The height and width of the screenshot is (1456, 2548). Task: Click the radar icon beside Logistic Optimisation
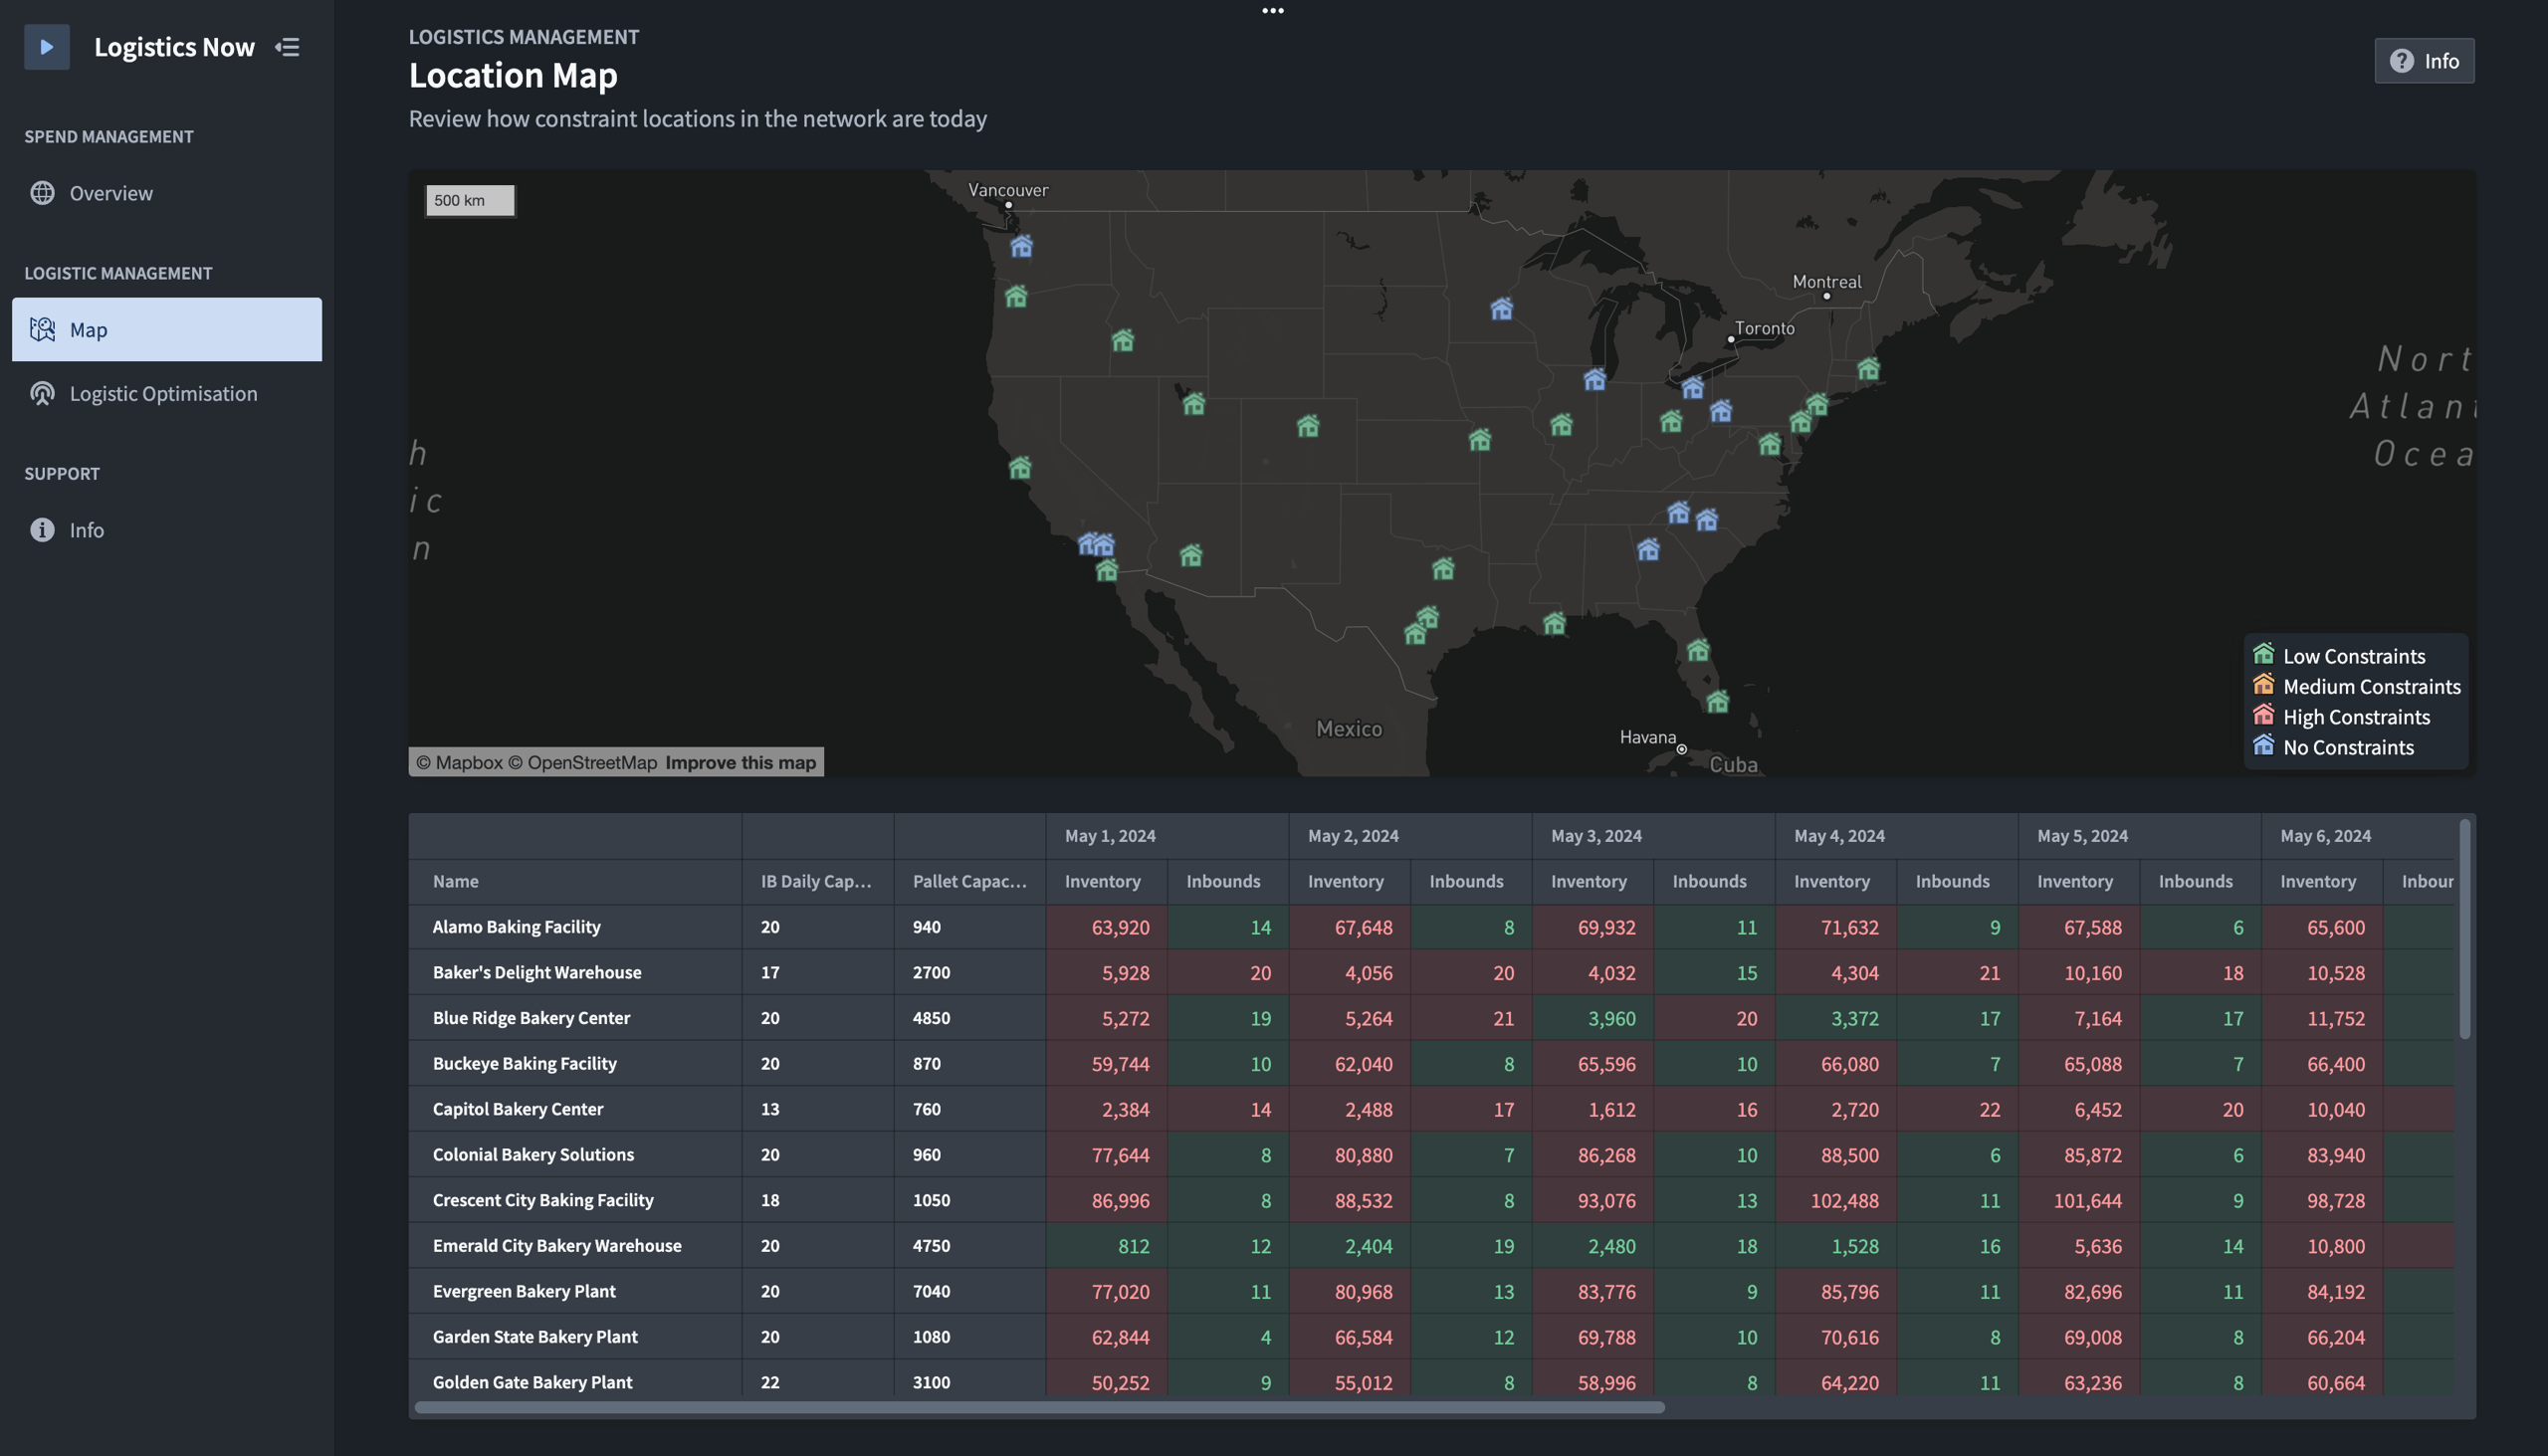click(42, 393)
